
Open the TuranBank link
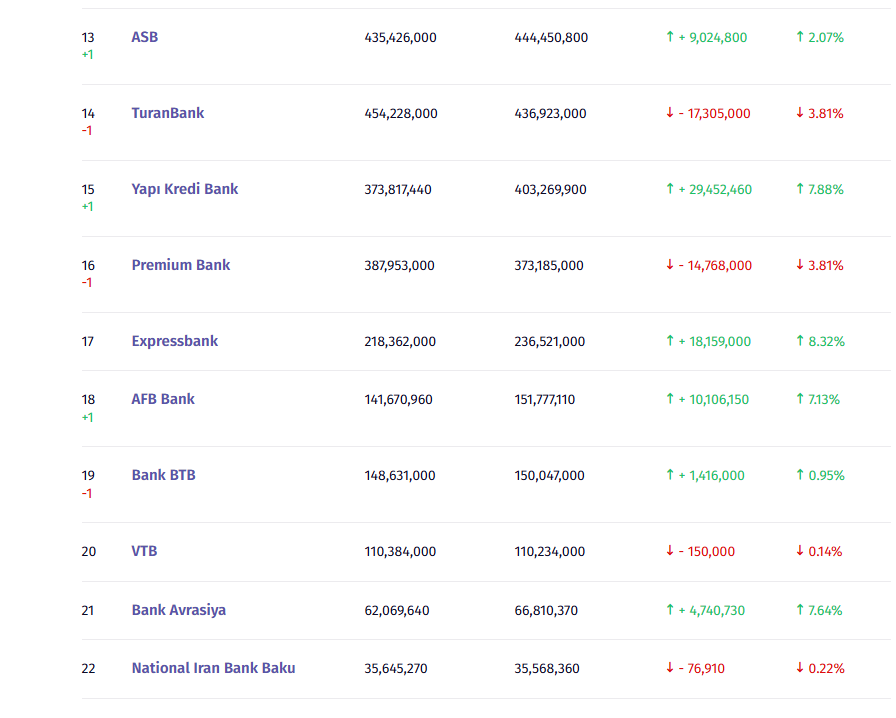167,113
